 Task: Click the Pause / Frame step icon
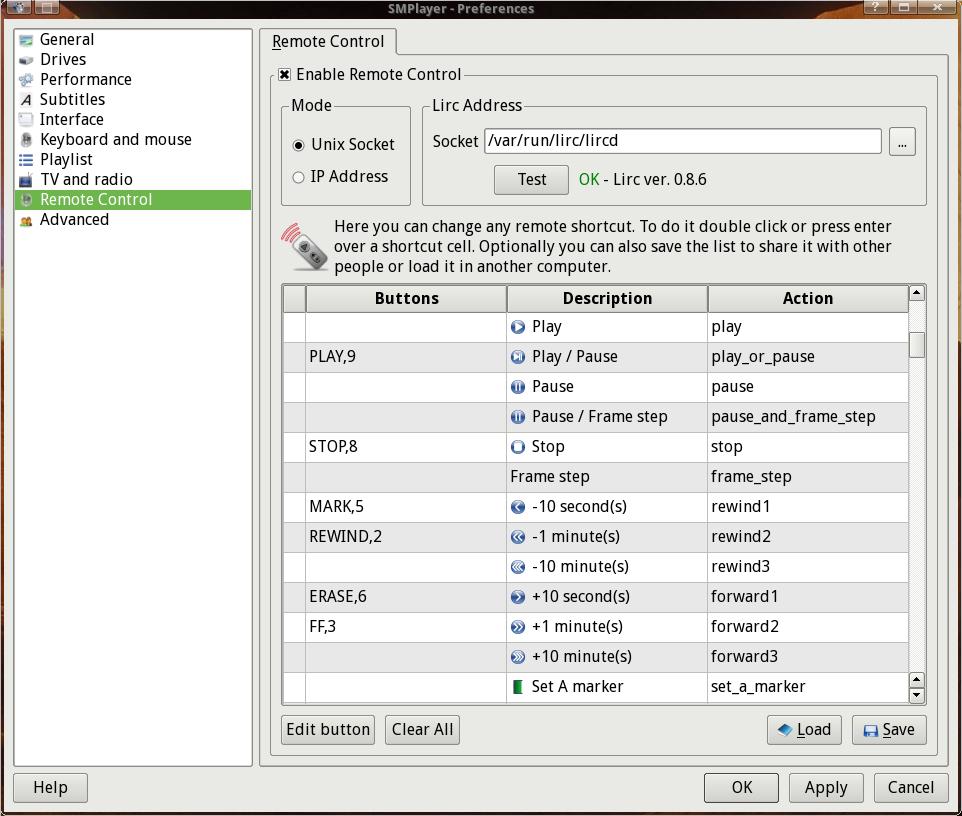518,417
